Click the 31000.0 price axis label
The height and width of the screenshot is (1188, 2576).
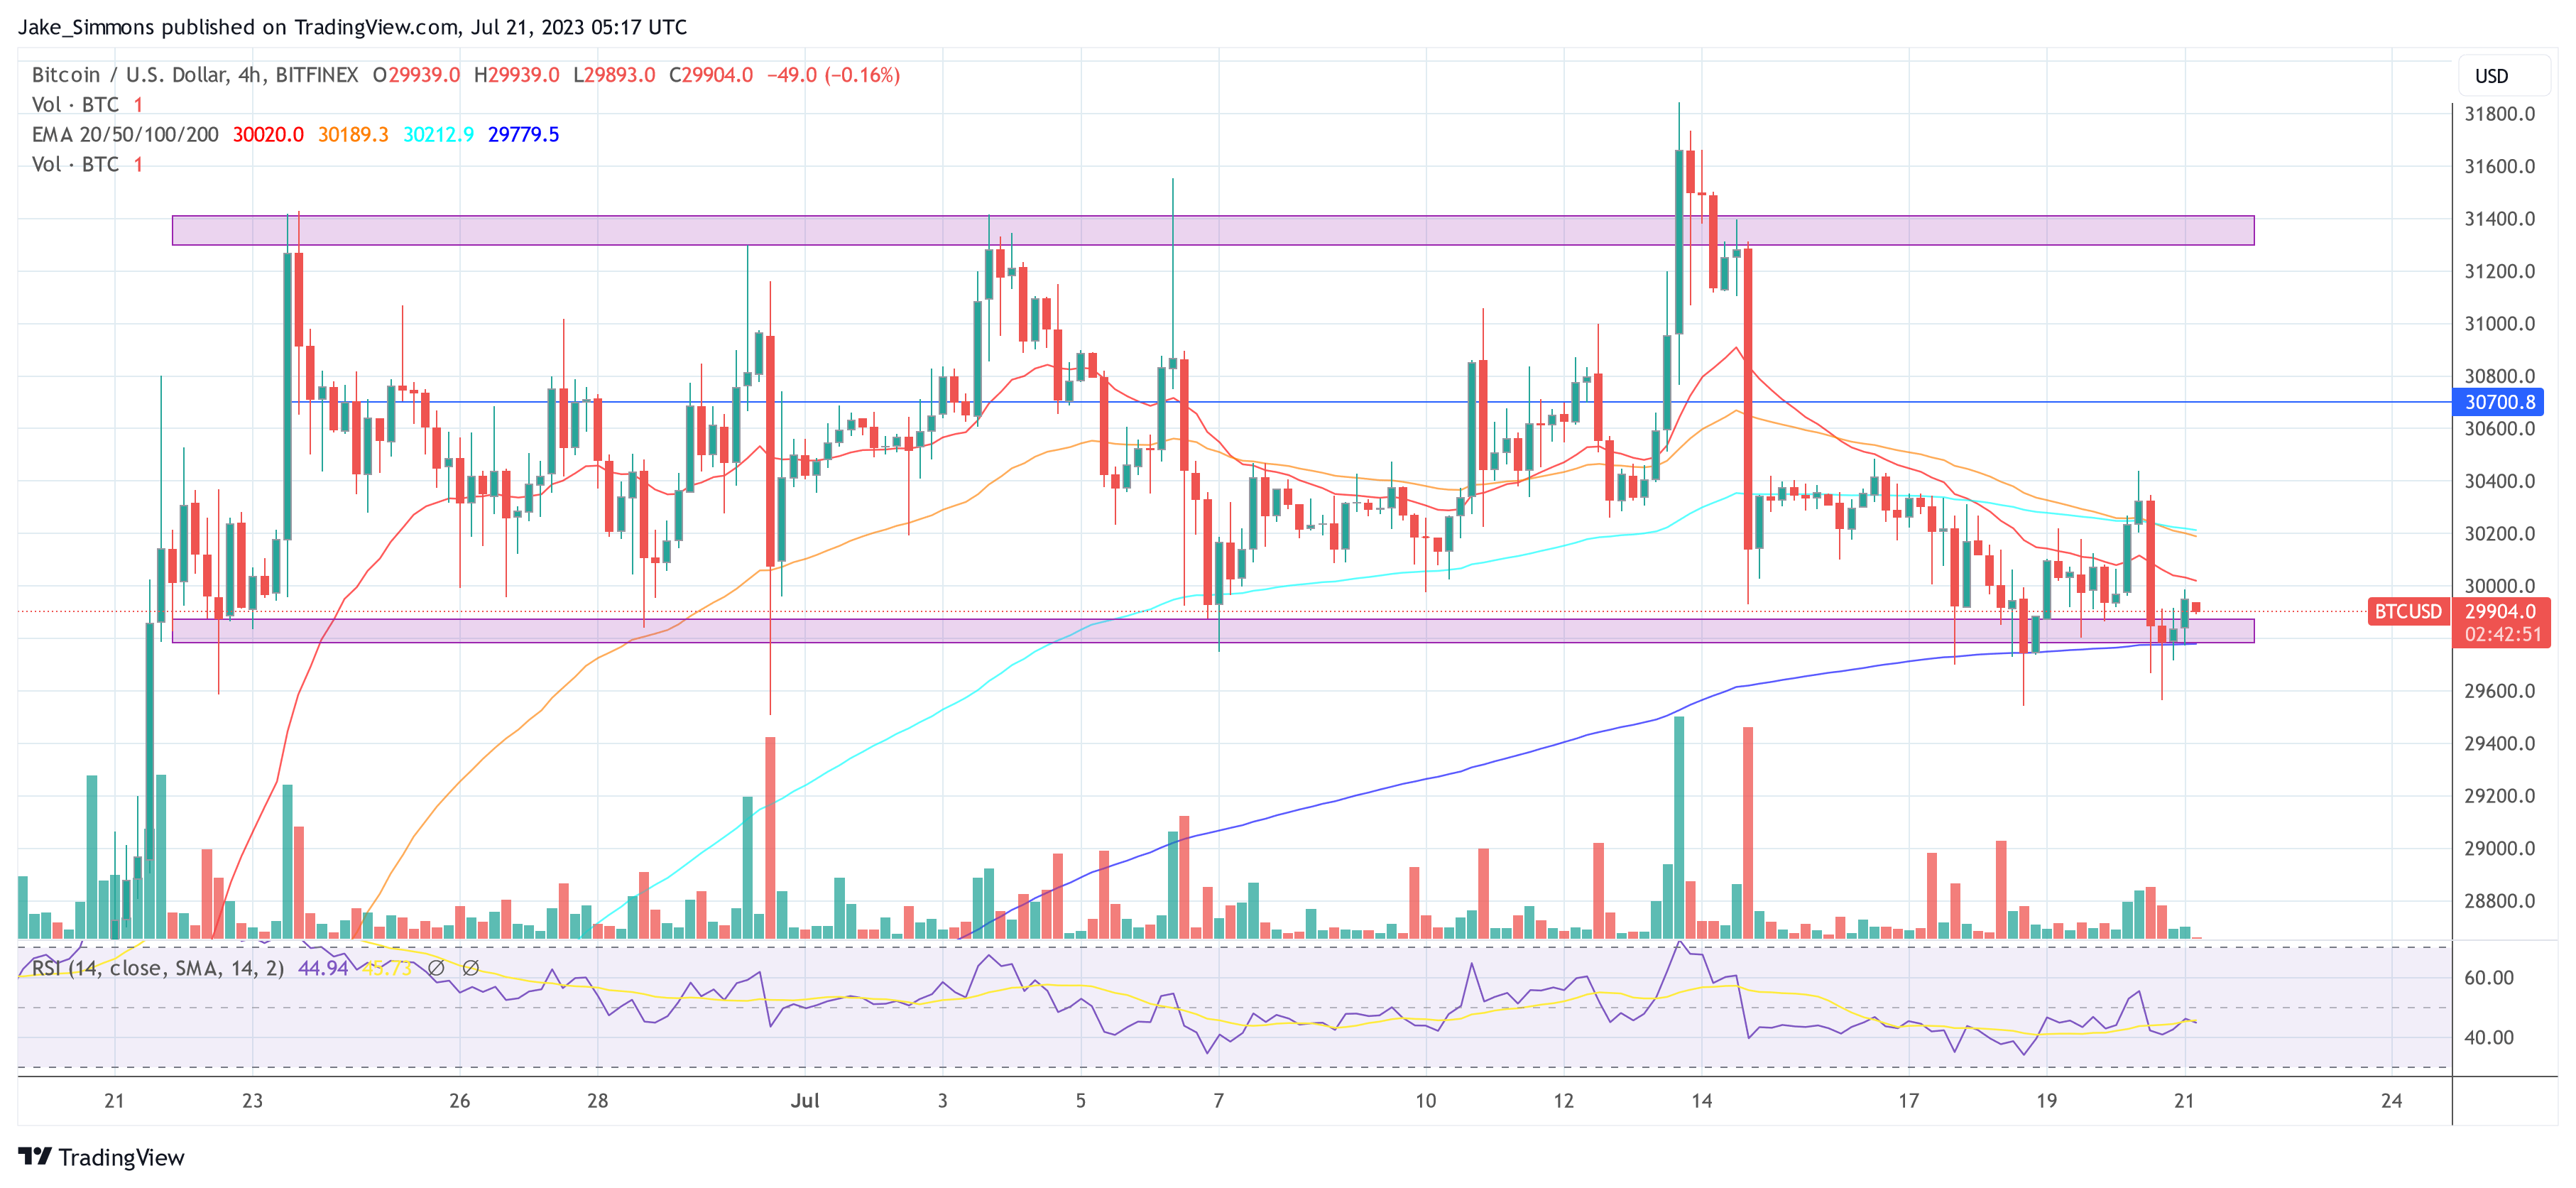click(x=2499, y=324)
